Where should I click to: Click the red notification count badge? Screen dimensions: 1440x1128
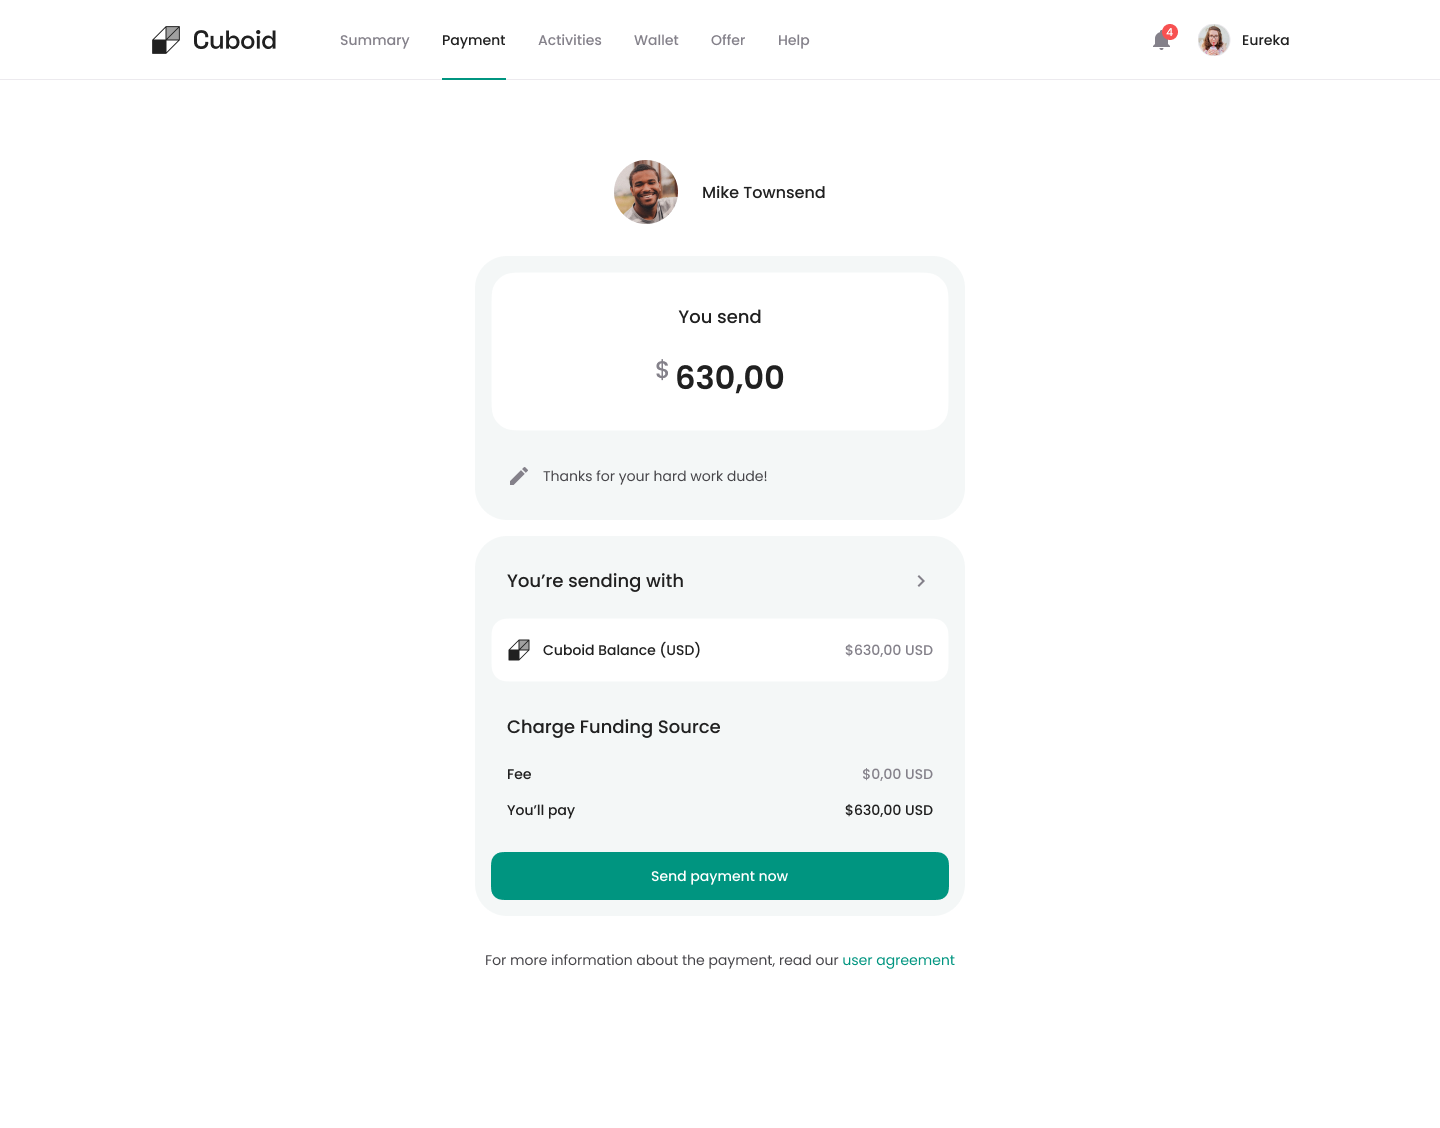(x=1170, y=31)
